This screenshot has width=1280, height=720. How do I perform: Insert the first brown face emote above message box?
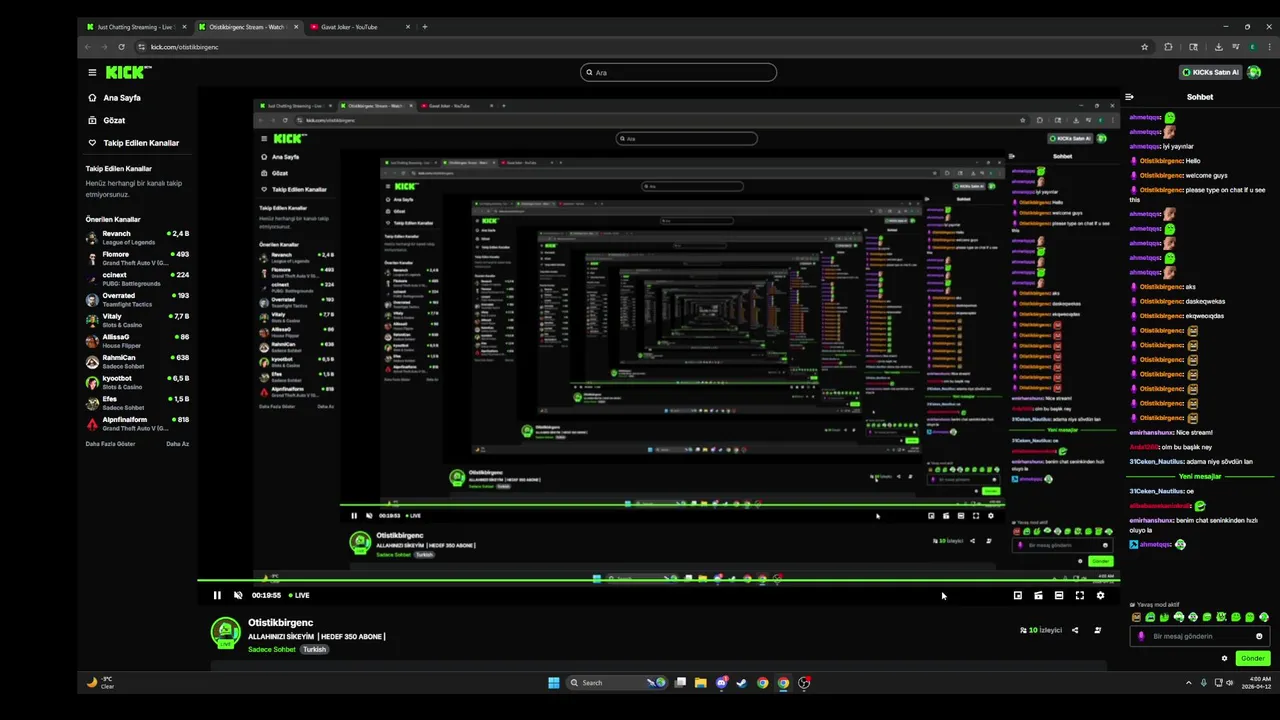tap(1136, 617)
